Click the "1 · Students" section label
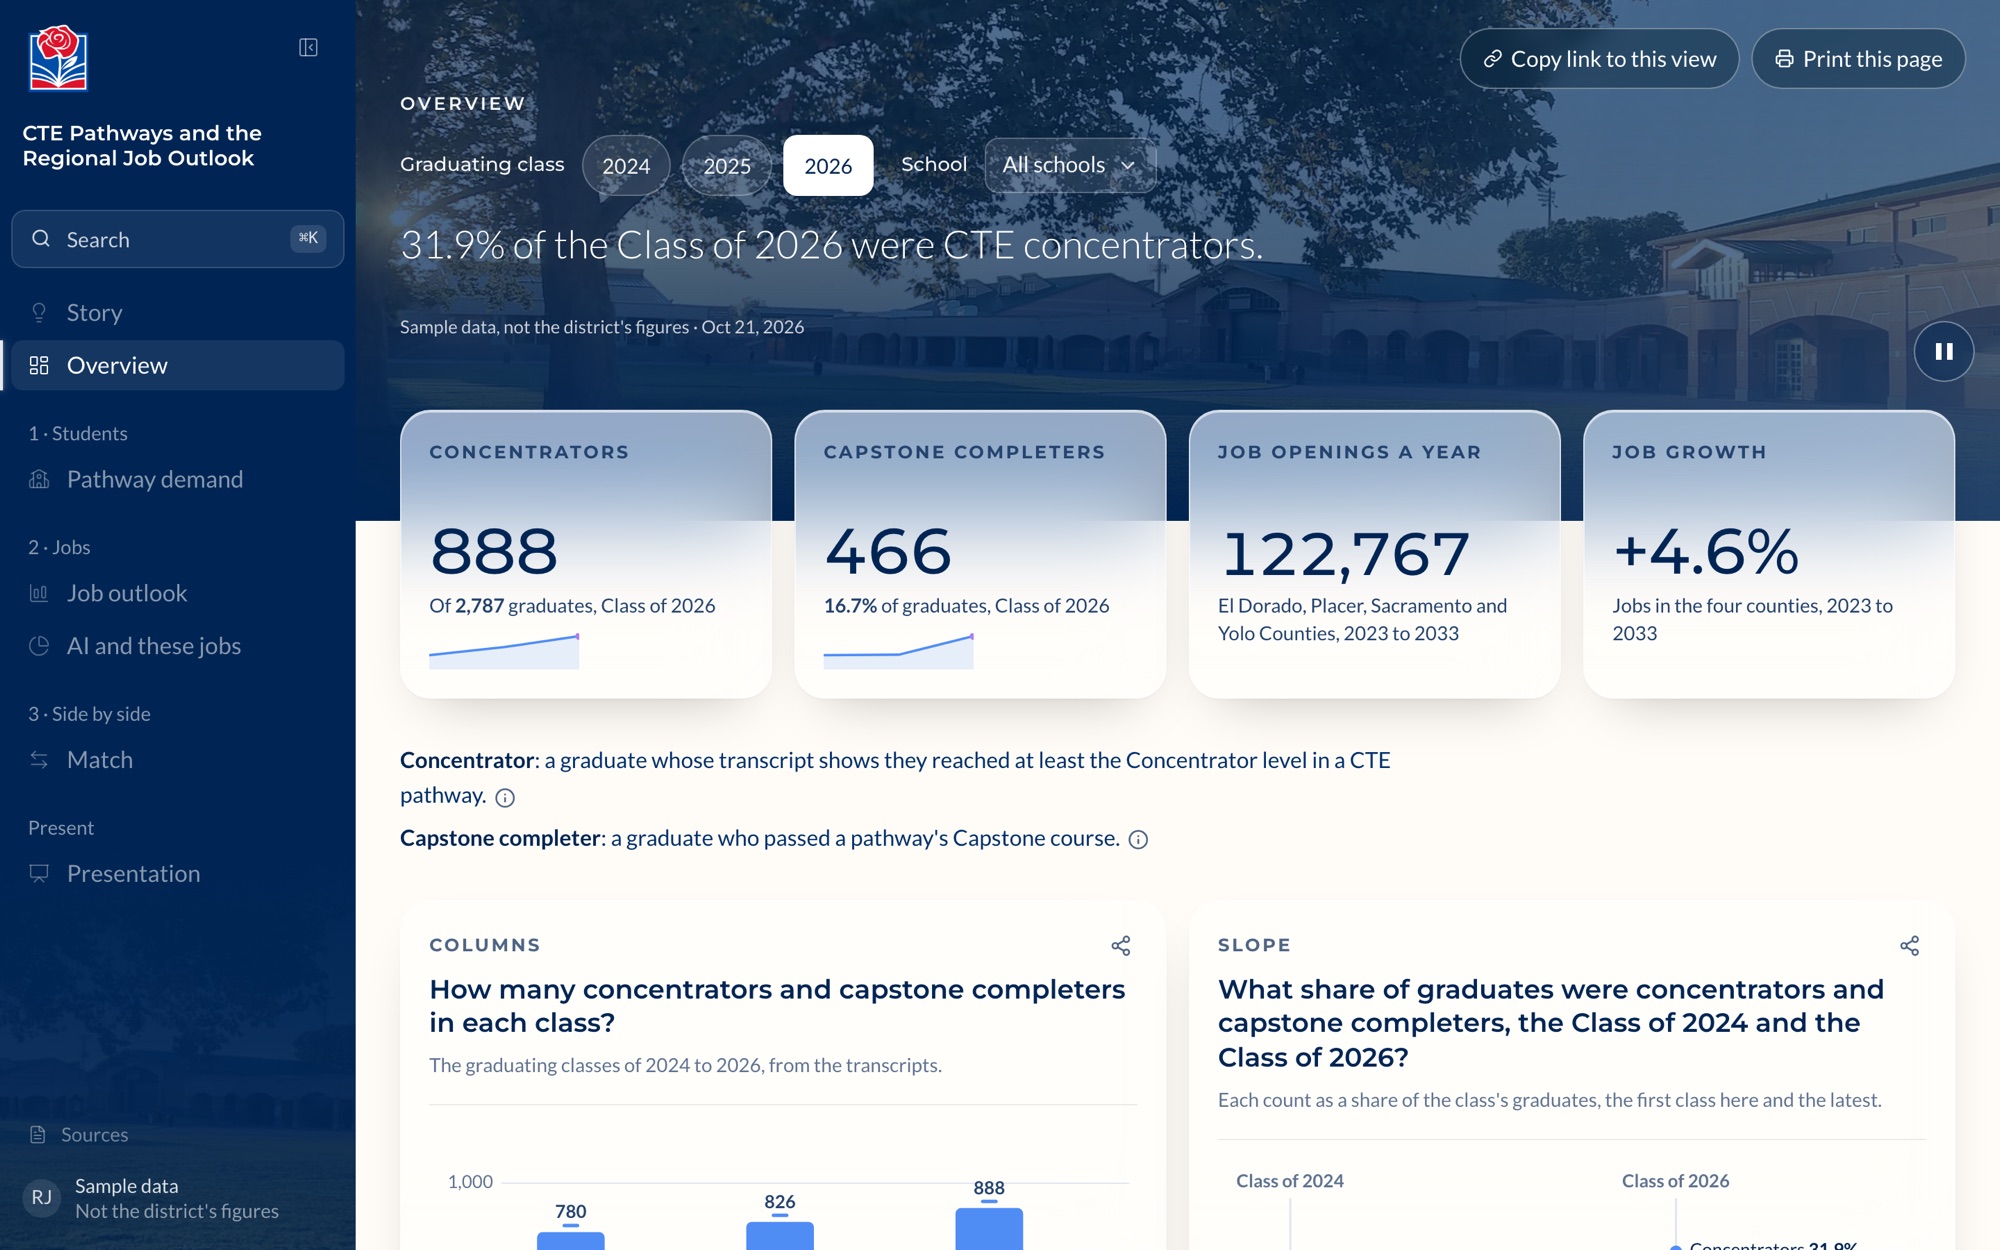This screenshot has width=2000, height=1250. (x=78, y=433)
